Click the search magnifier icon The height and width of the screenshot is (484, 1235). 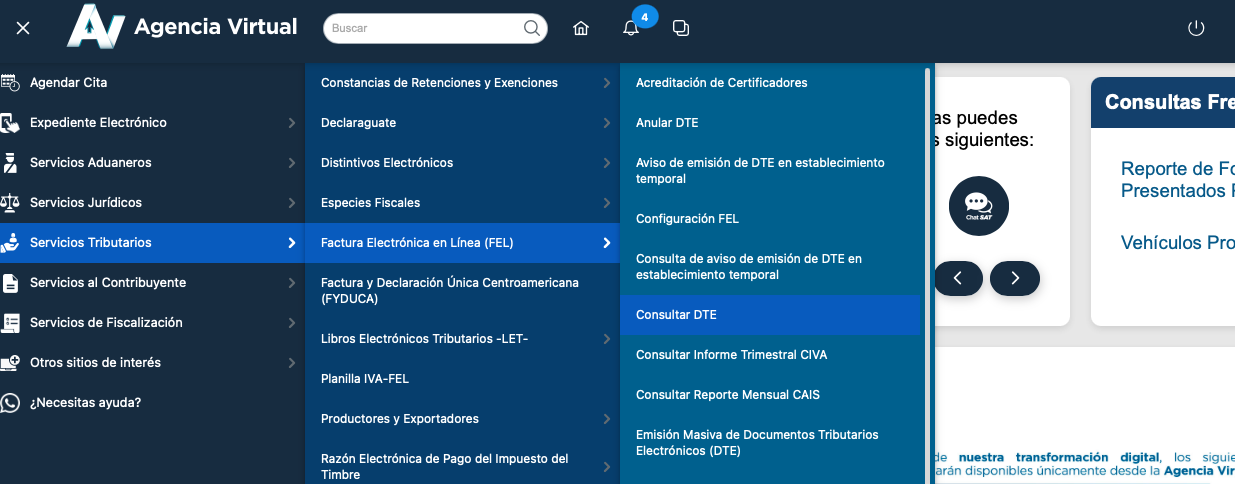pyautogui.click(x=532, y=28)
